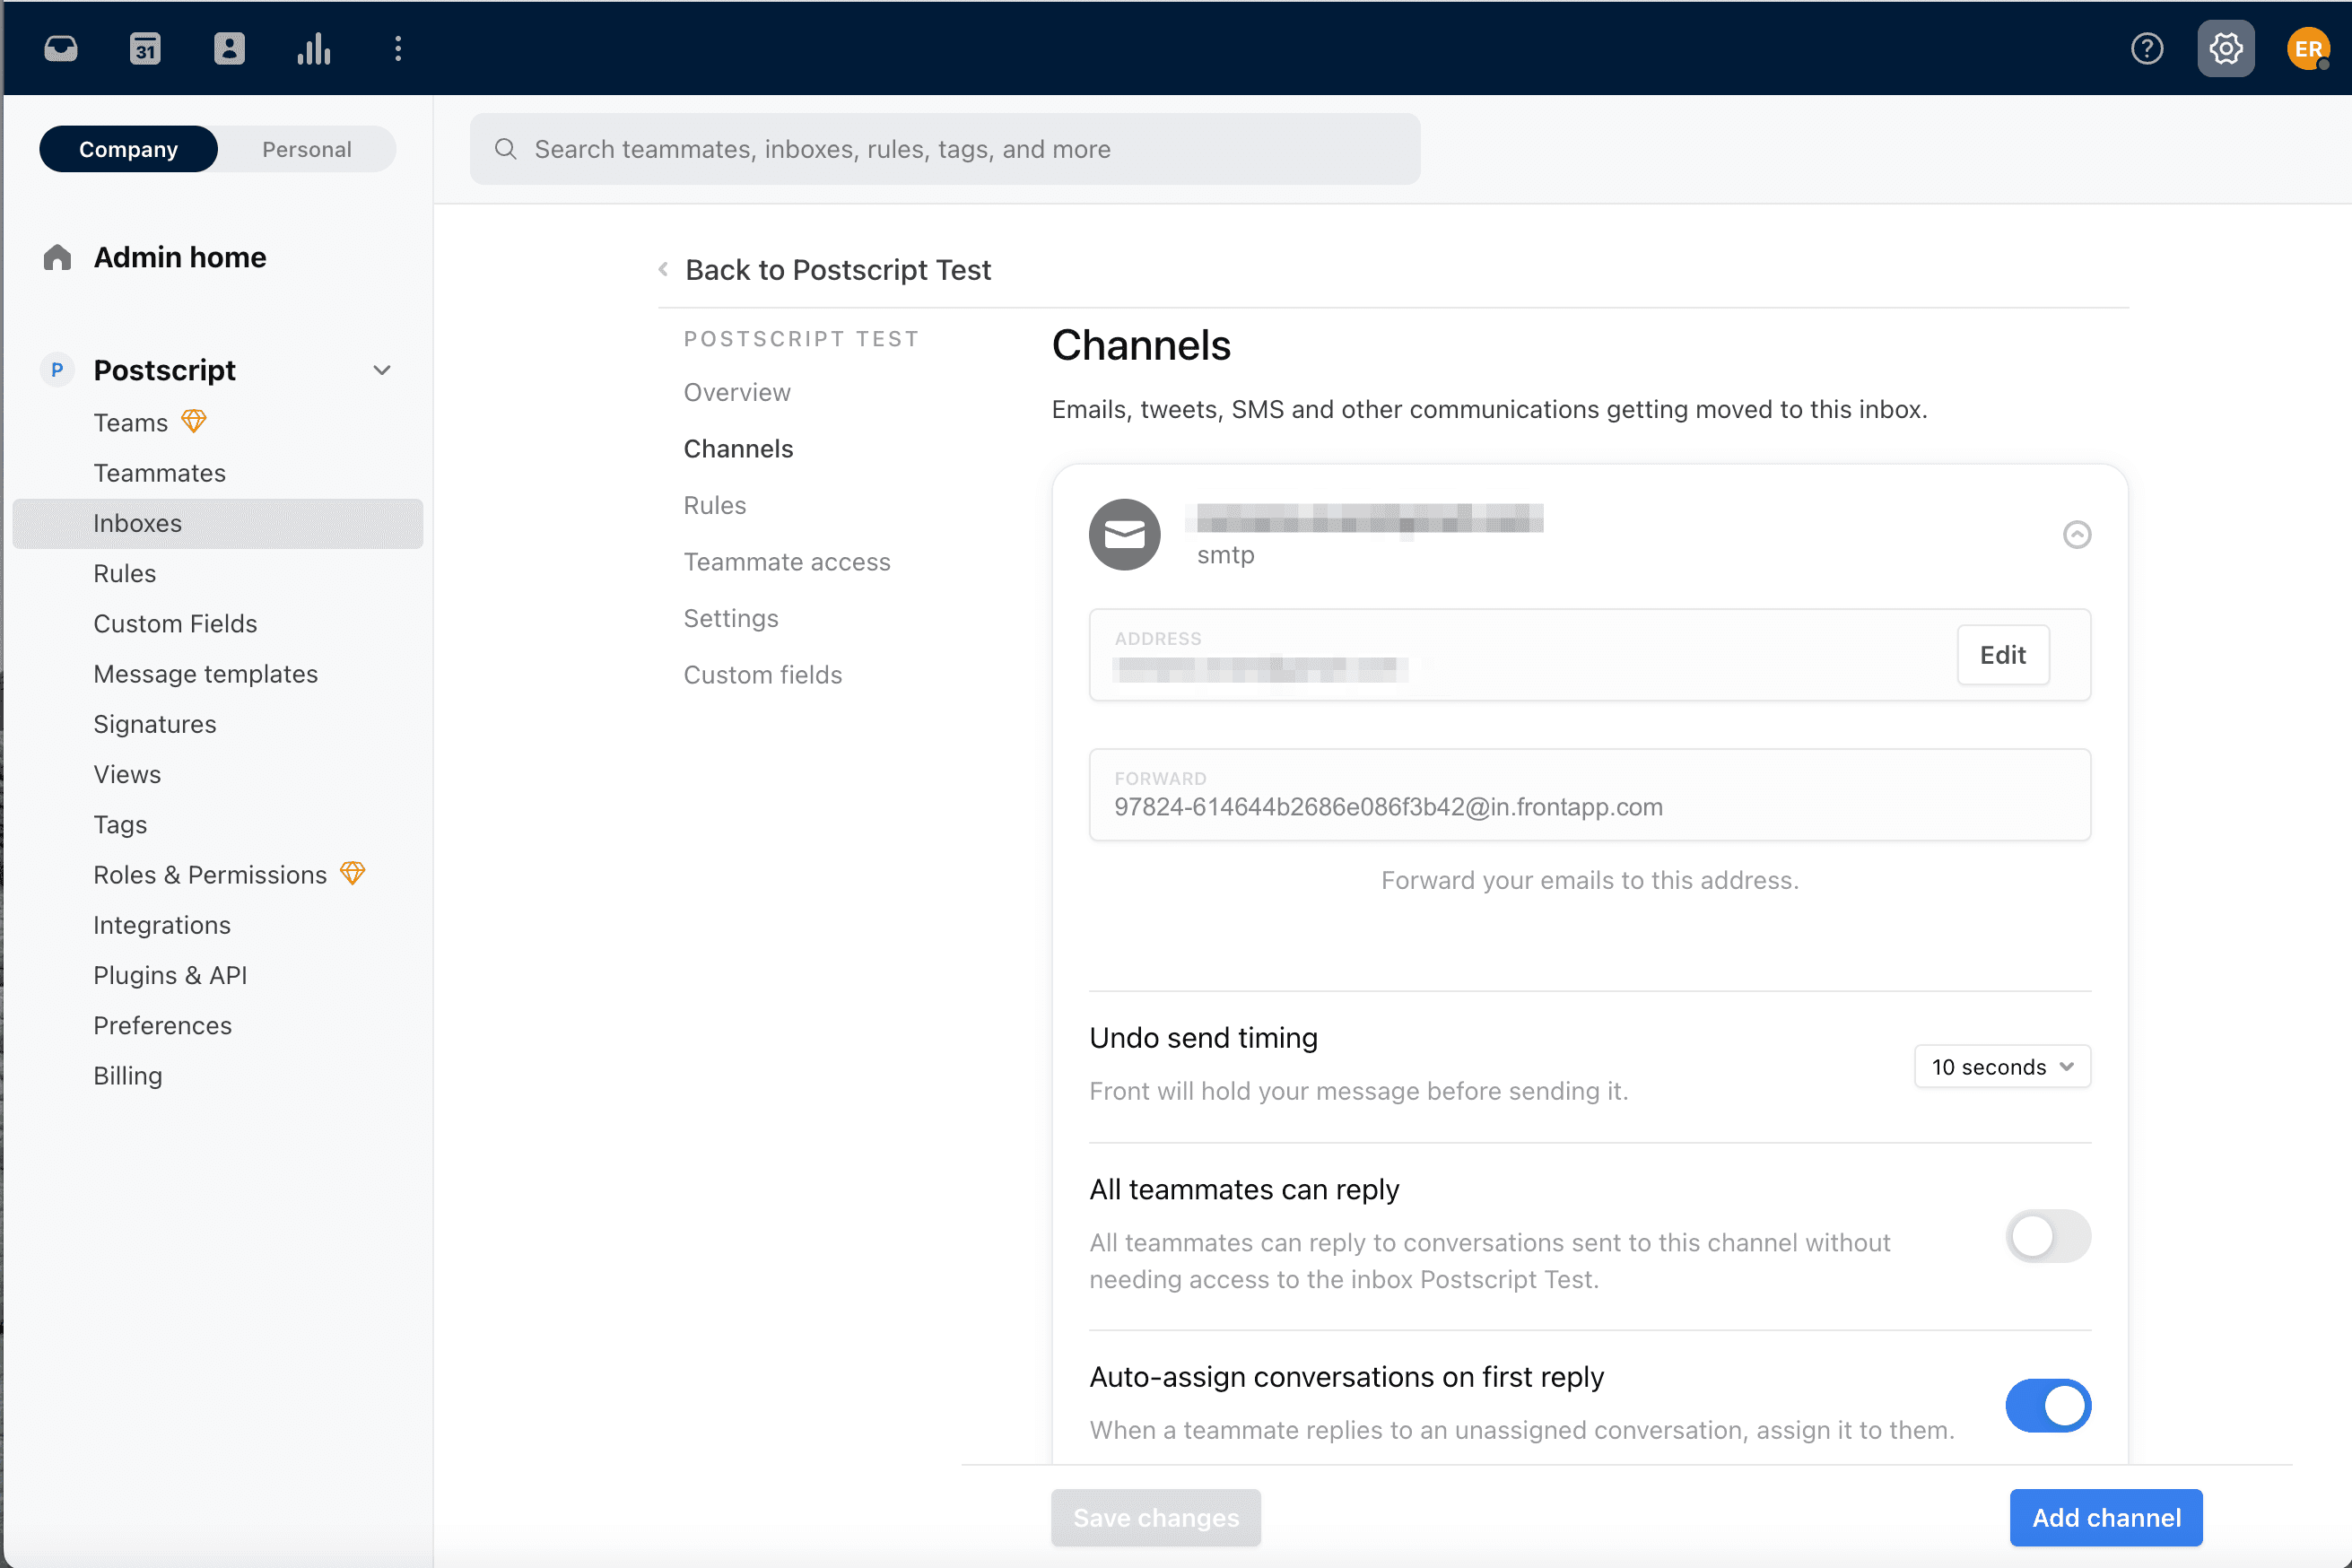
Task: Click the more options icon top bar
Action: click(396, 48)
